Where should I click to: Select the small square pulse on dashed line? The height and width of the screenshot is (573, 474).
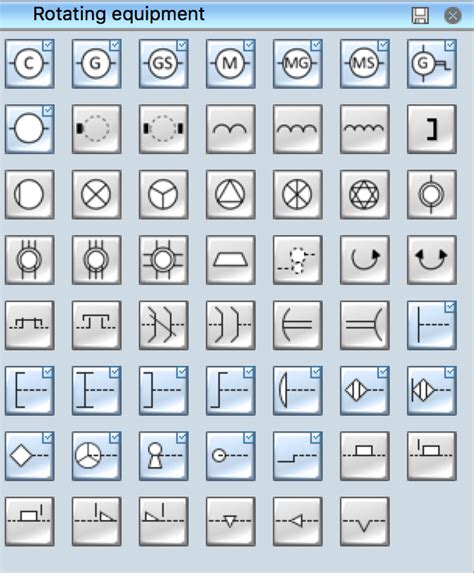pyautogui.click(x=30, y=325)
